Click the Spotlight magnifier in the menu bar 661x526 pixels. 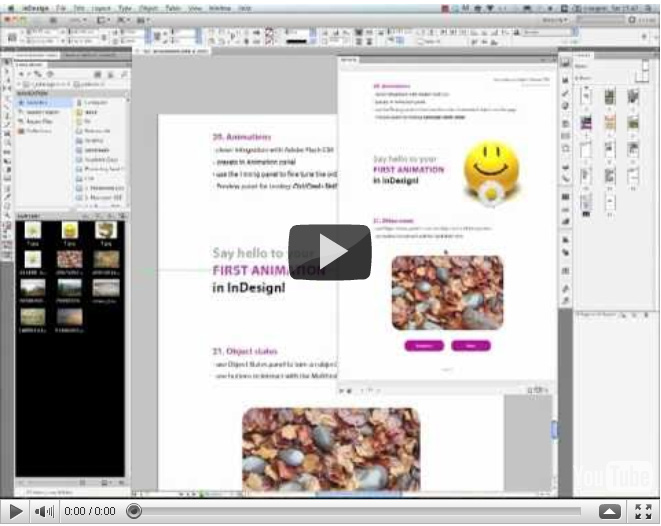(x=651, y=7)
